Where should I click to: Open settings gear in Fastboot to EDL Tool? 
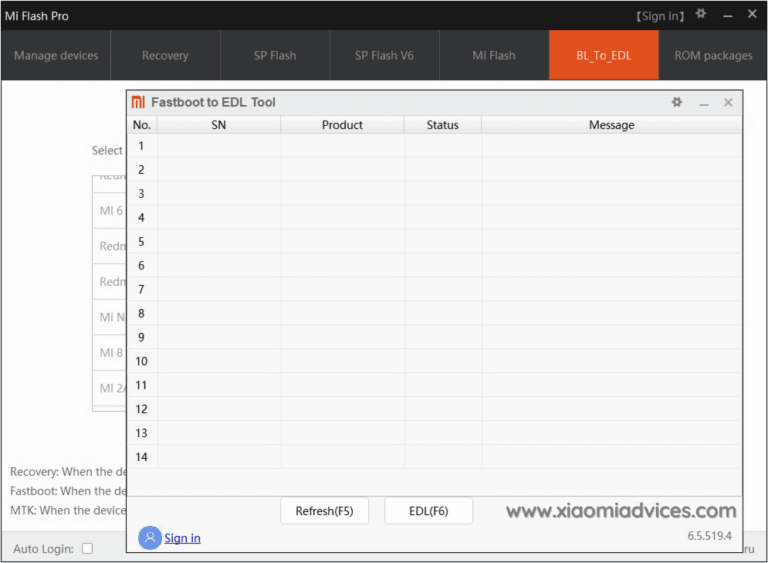677,102
